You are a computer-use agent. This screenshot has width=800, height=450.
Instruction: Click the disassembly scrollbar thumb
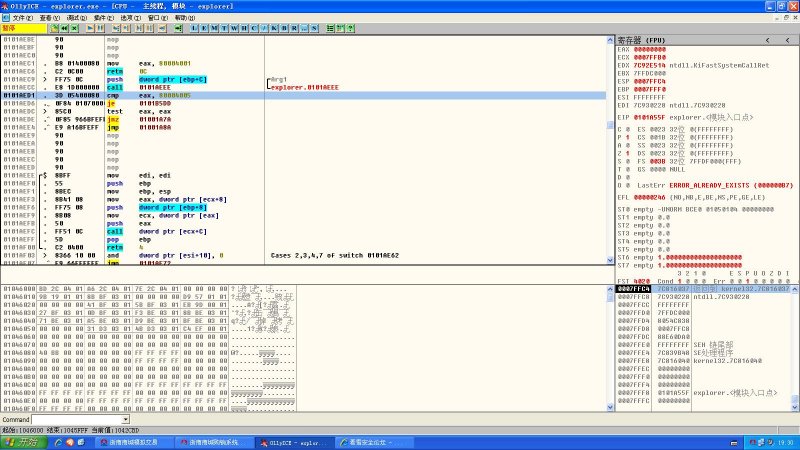610,125
